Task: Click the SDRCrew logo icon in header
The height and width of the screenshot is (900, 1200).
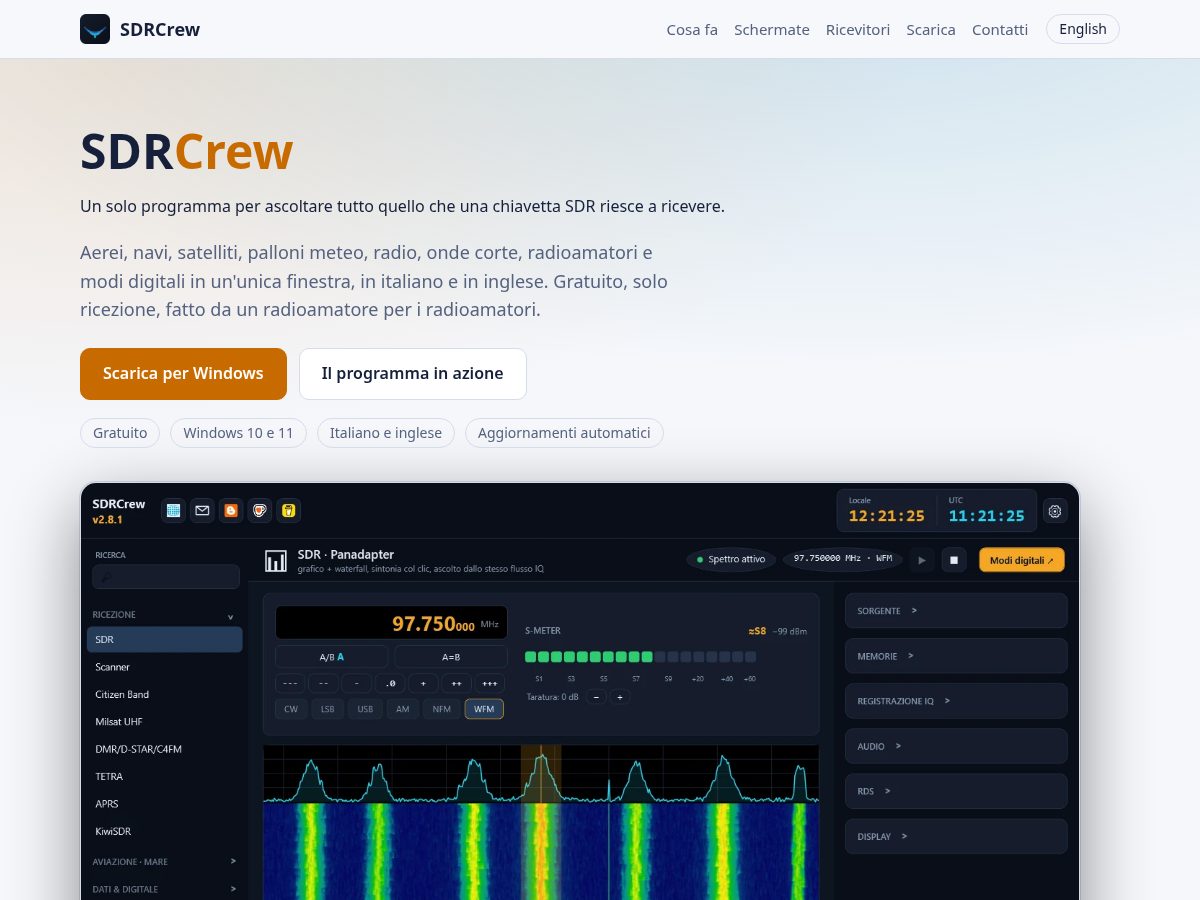Action: click(95, 29)
